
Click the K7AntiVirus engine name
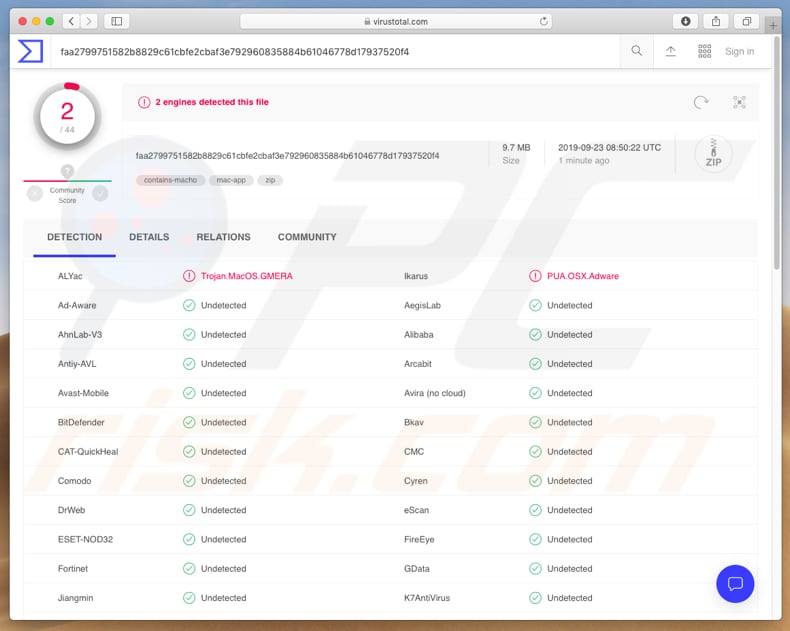click(427, 598)
